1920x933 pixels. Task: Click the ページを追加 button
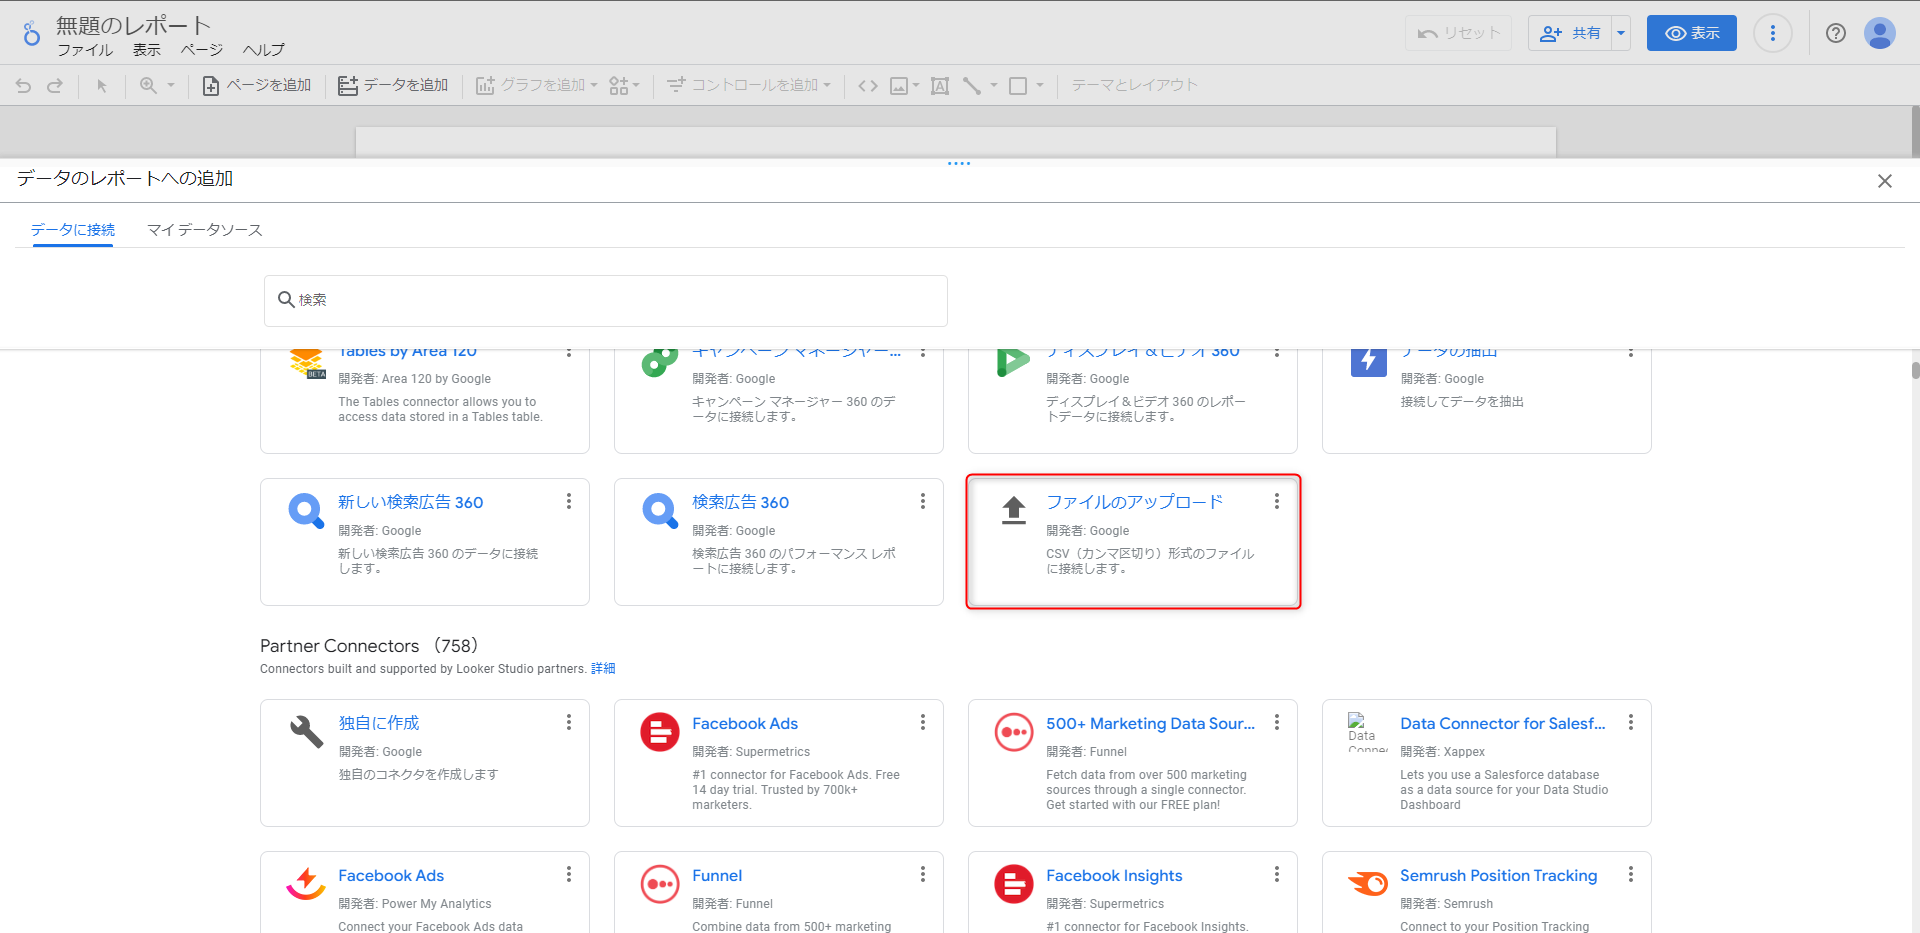(257, 86)
